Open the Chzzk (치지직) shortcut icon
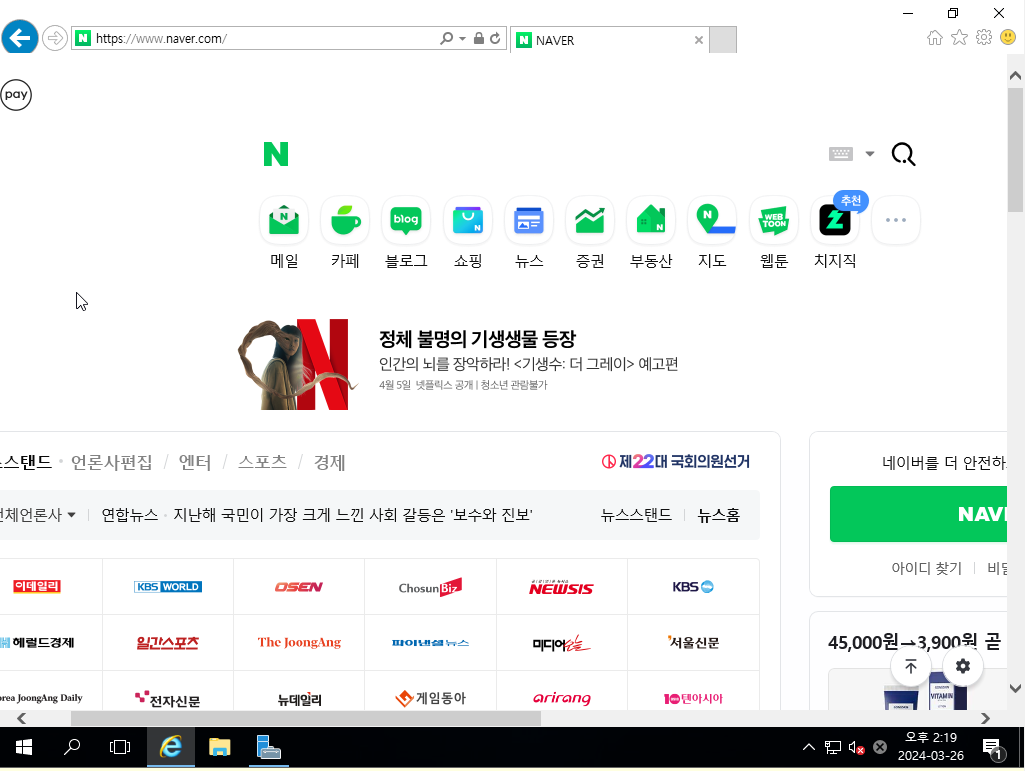The height and width of the screenshot is (771, 1025). (835, 220)
